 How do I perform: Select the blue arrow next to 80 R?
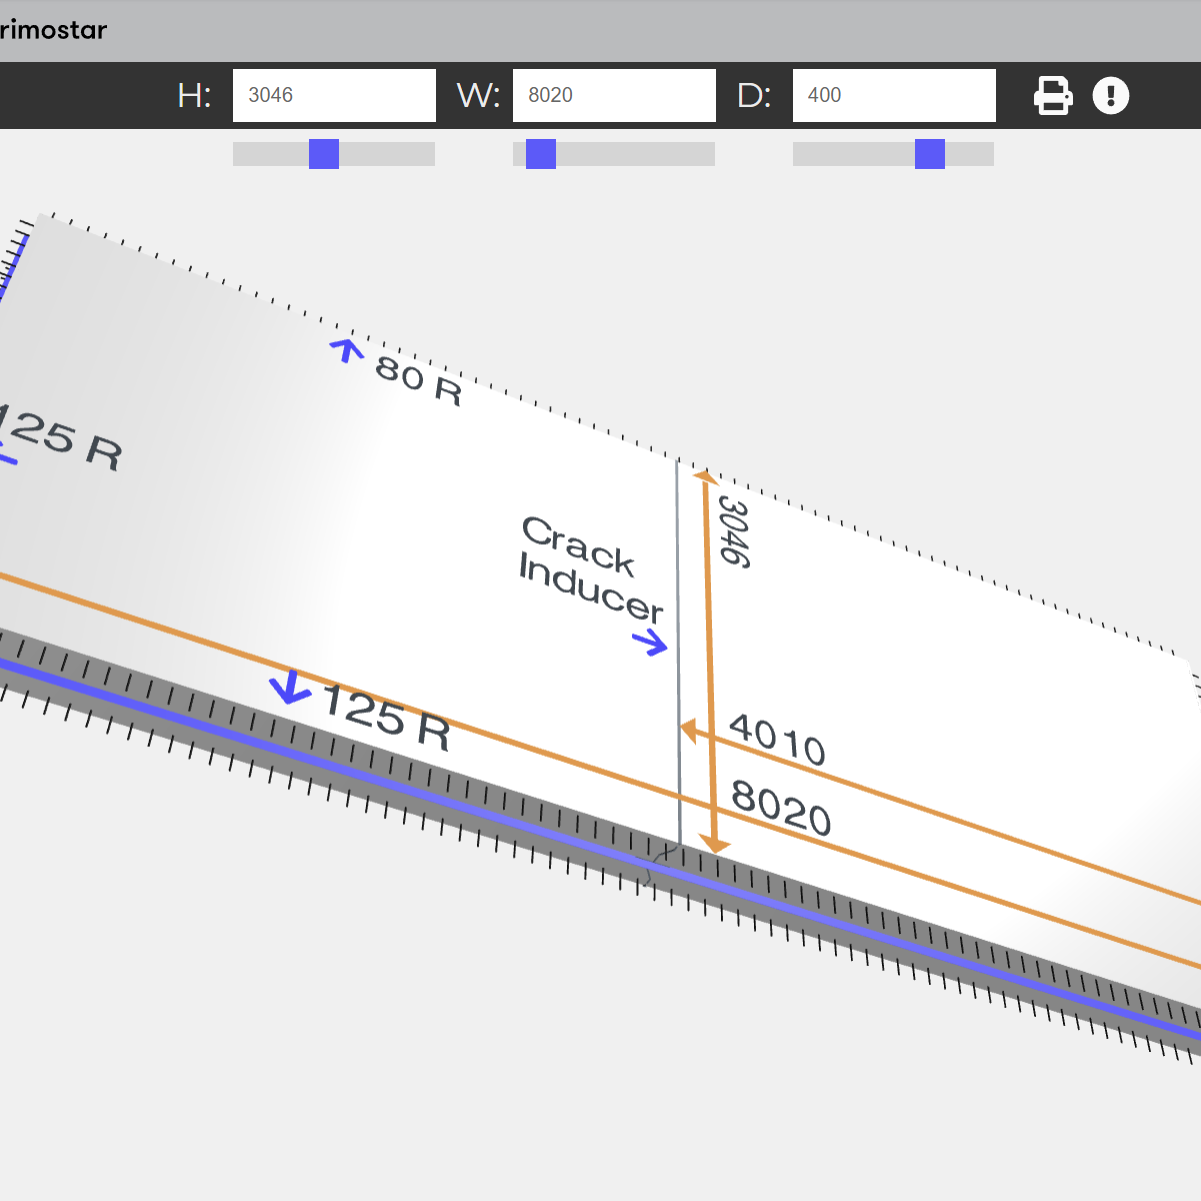click(x=346, y=352)
